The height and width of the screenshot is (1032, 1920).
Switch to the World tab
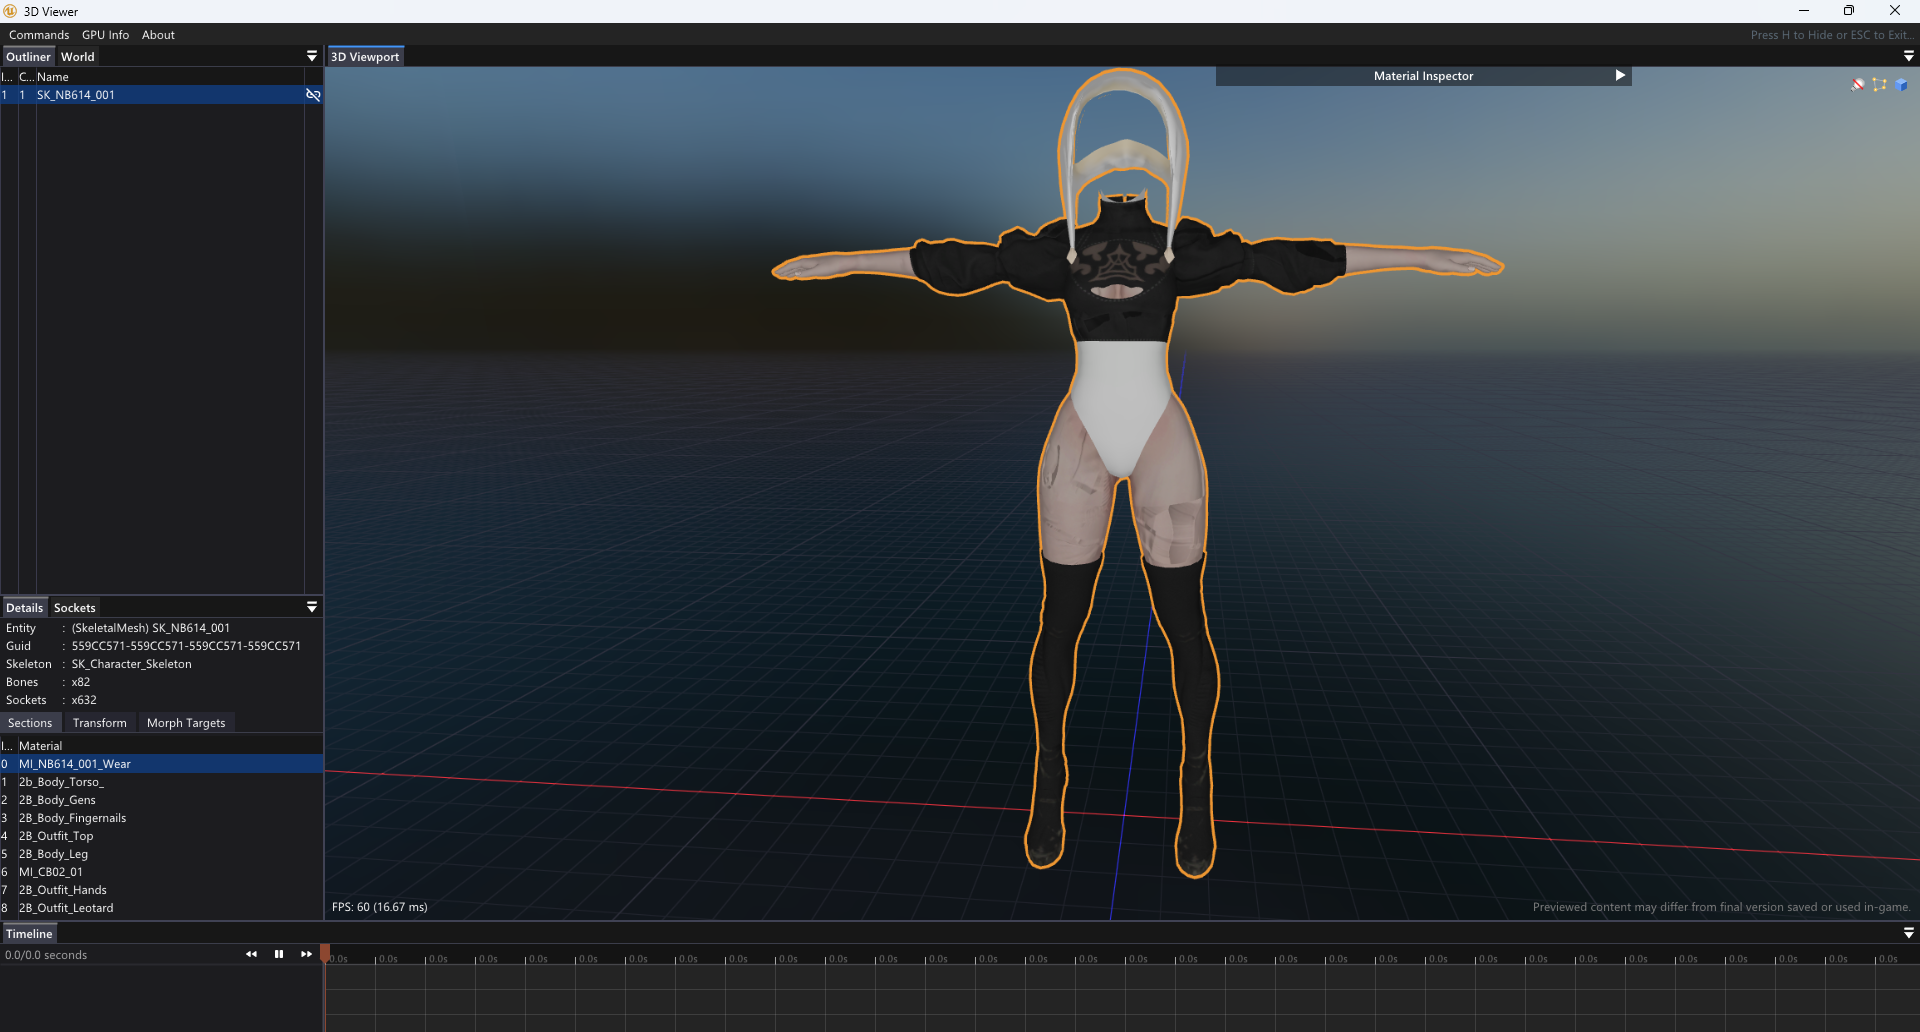78,57
